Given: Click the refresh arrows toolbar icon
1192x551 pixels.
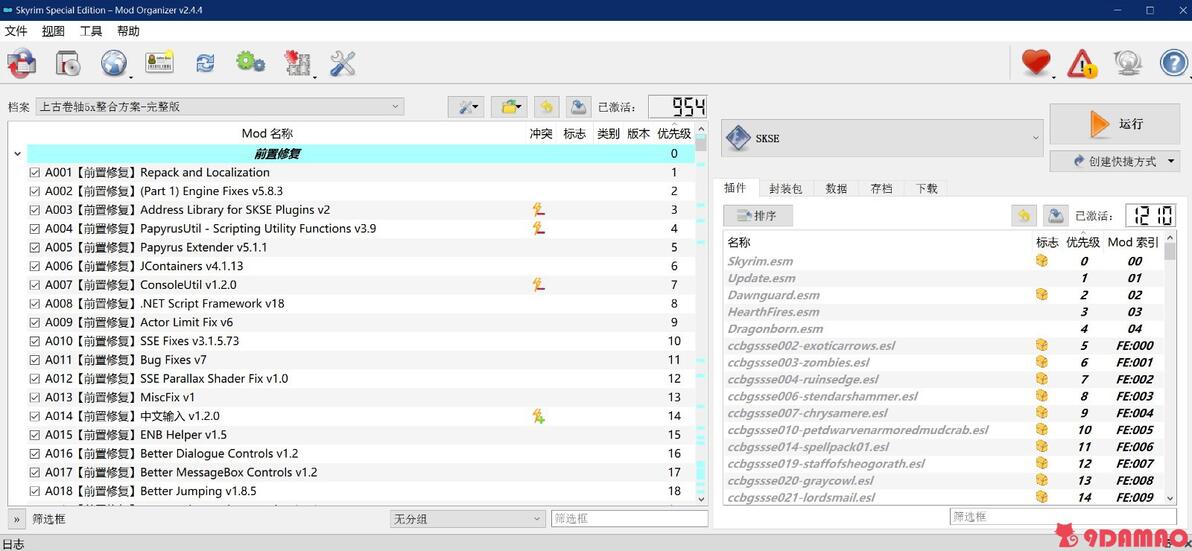Looking at the screenshot, I should 205,63.
